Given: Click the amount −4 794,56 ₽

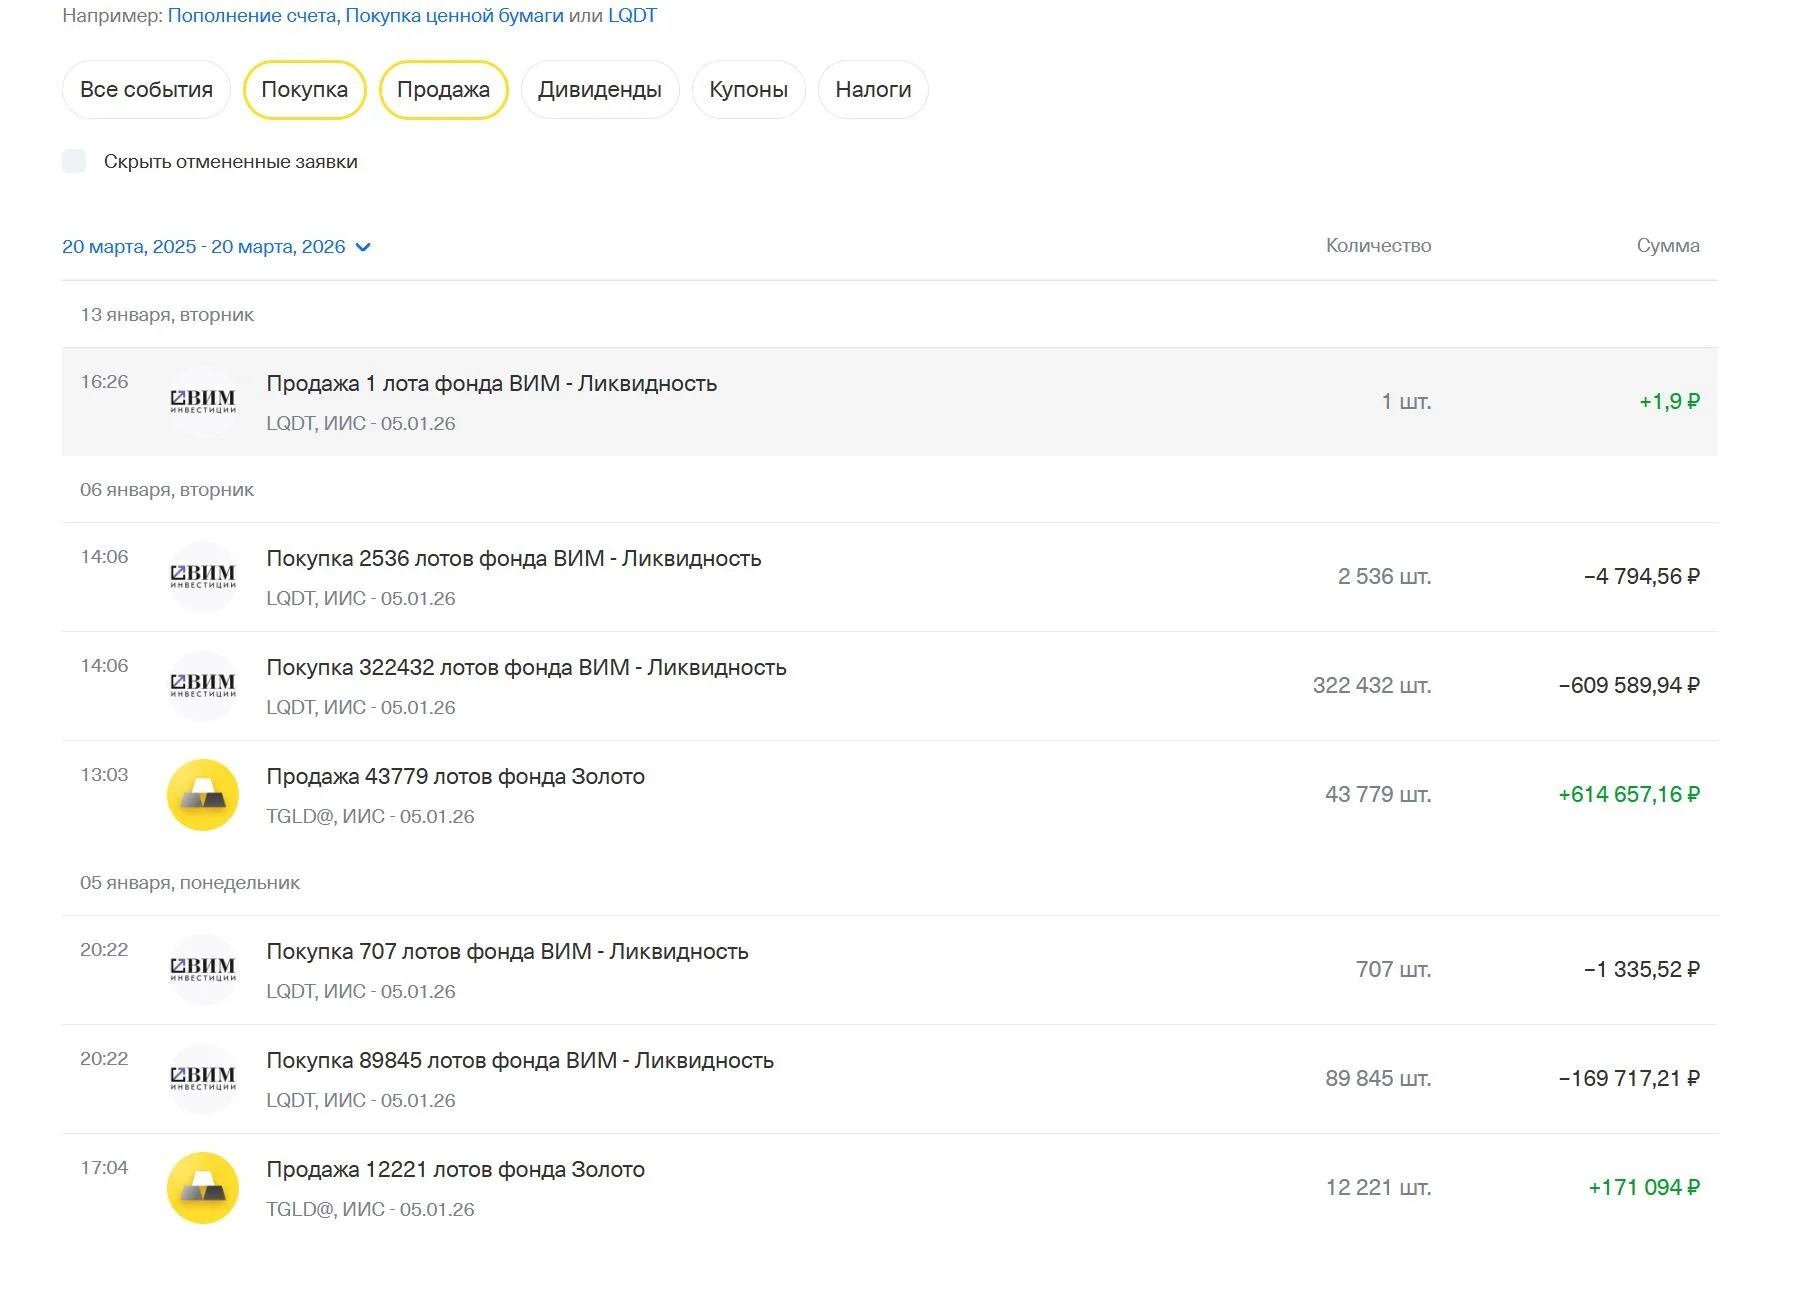Looking at the screenshot, I should click(1642, 577).
